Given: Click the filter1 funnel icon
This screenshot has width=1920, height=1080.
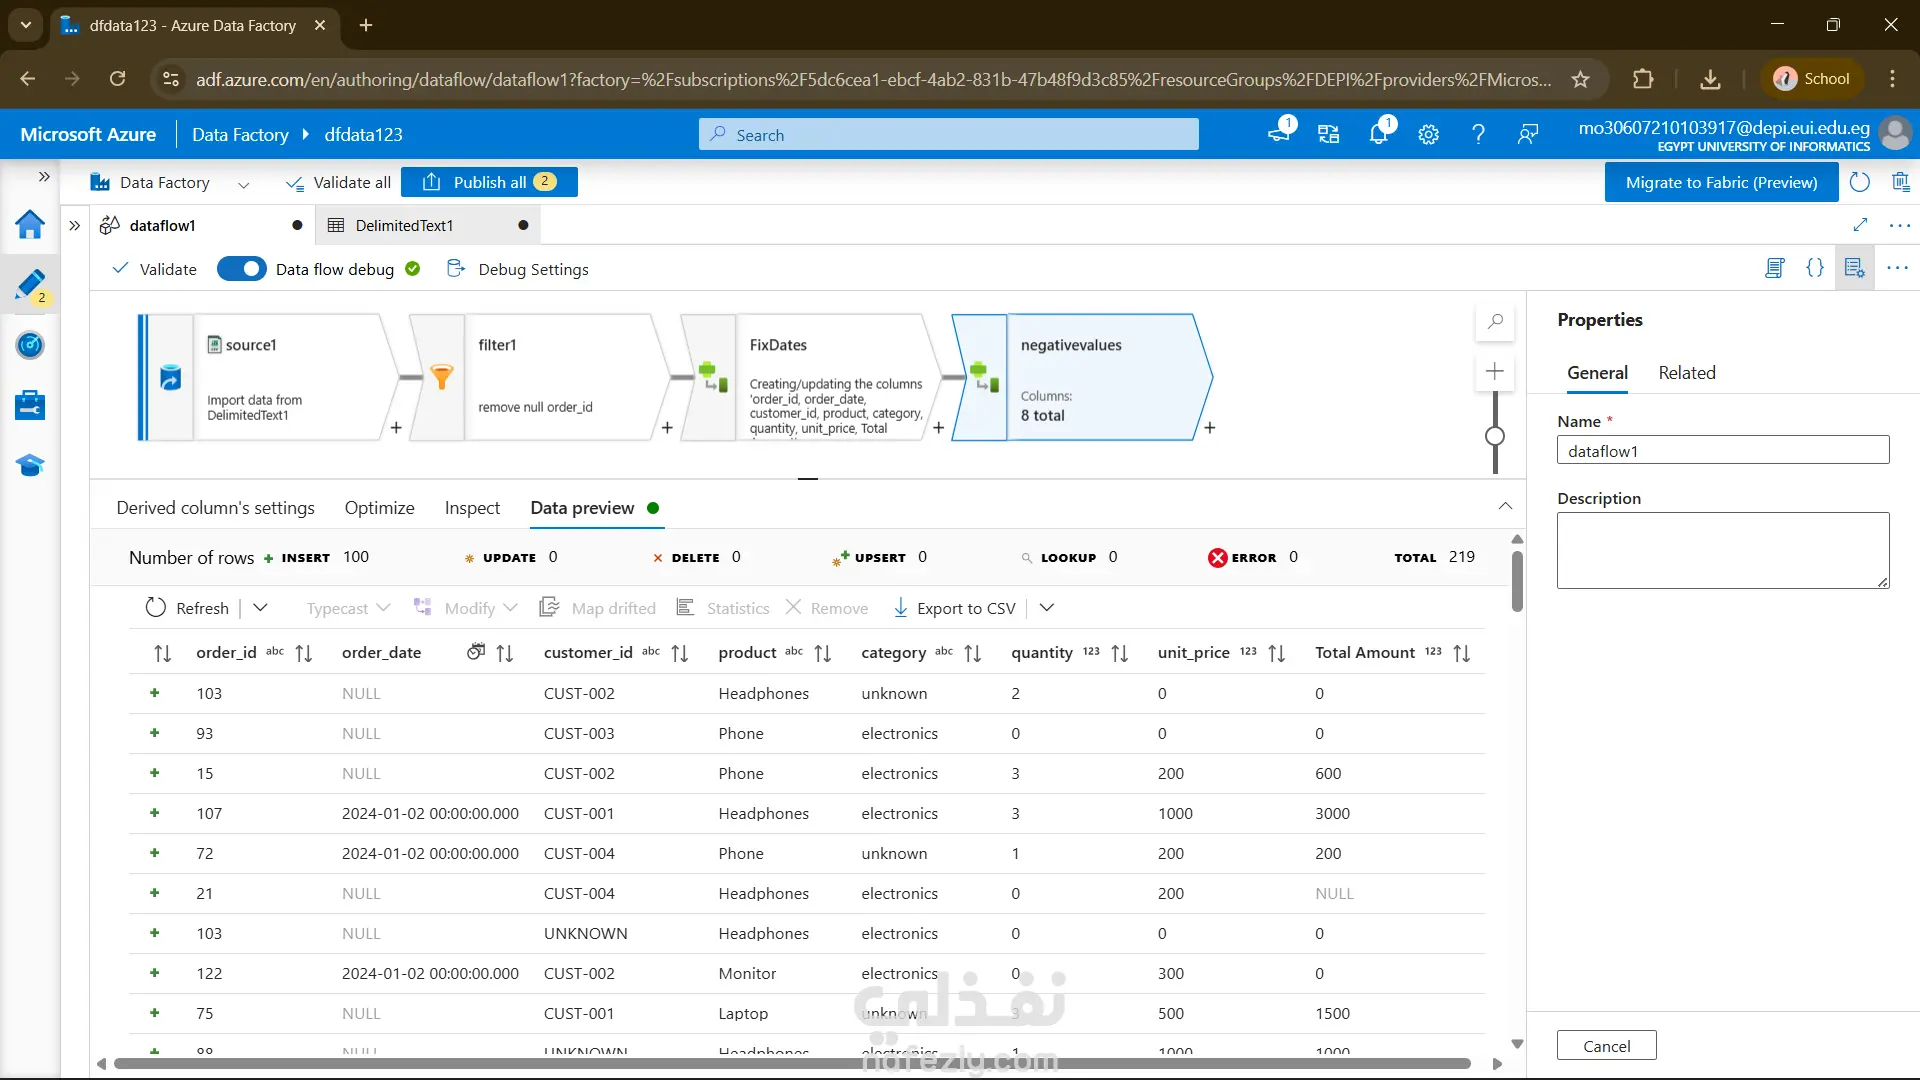Looking at the screenshot, I should [441, 377].
